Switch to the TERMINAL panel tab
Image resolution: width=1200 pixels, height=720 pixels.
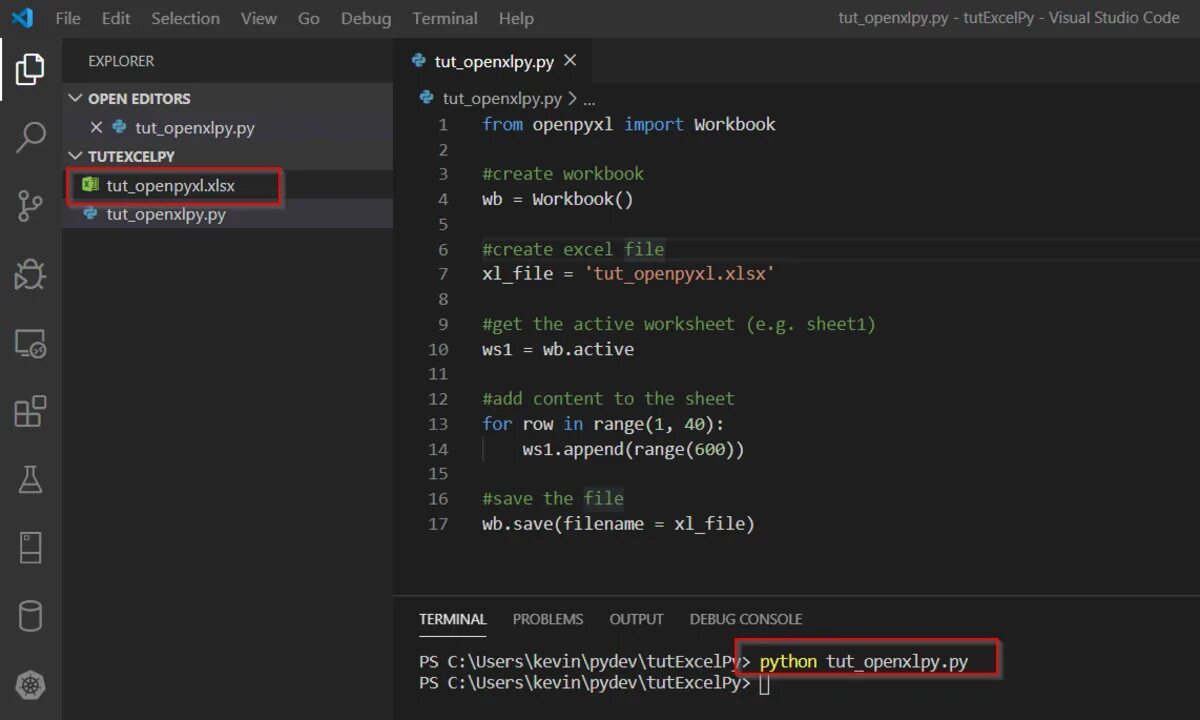(452, 619)
